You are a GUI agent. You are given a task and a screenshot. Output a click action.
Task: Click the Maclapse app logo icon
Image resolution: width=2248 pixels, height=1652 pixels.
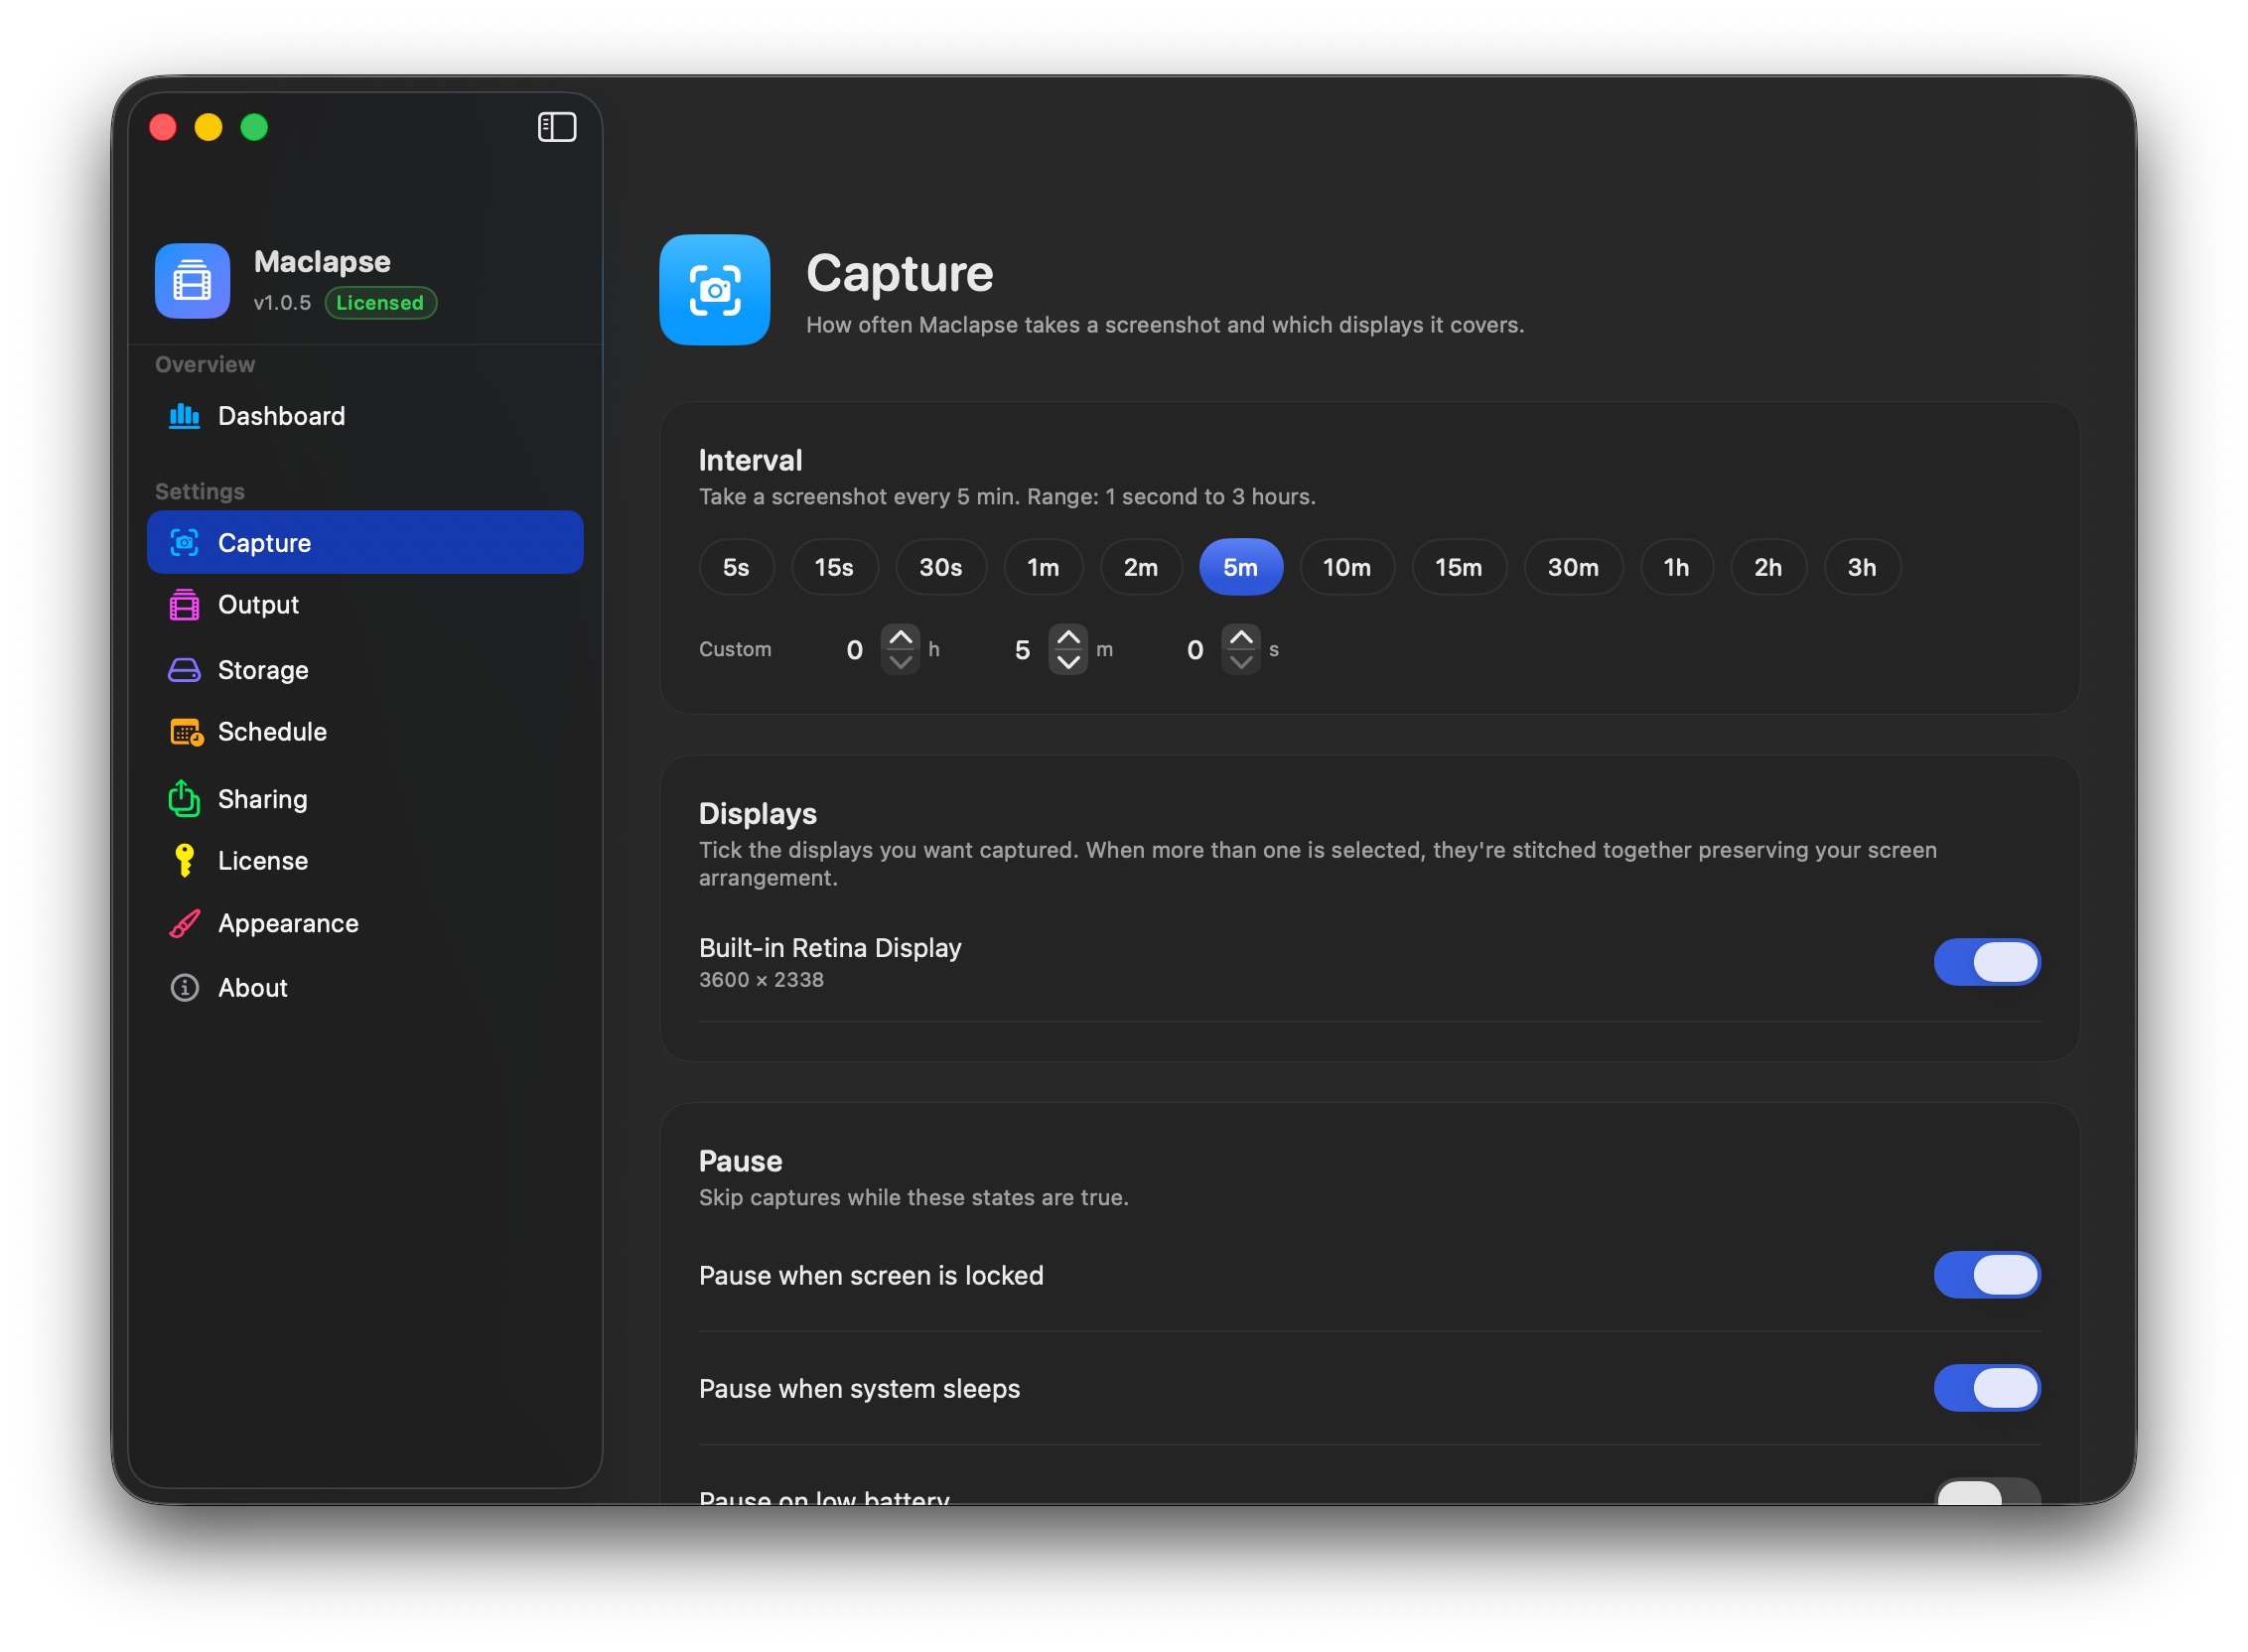(x=192, y=281)
